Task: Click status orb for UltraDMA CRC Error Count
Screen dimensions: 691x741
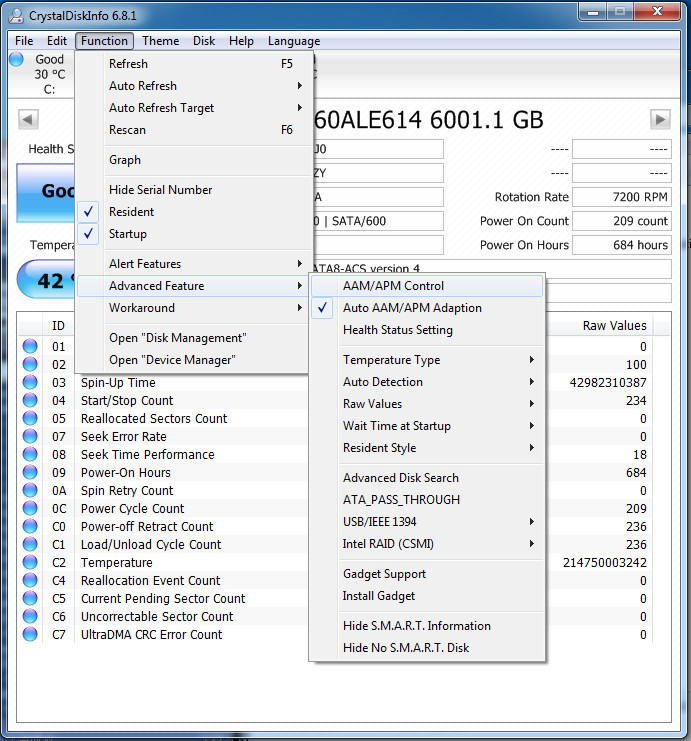Action: (x=30, y=634)
